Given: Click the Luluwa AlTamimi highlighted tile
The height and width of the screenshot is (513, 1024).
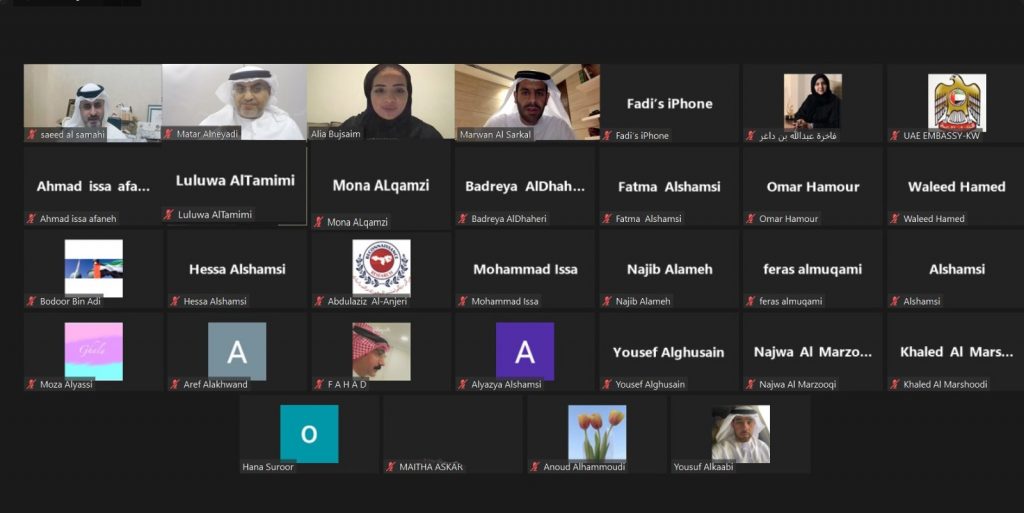Looking at the screenshot, I should (x=234, y=185).
